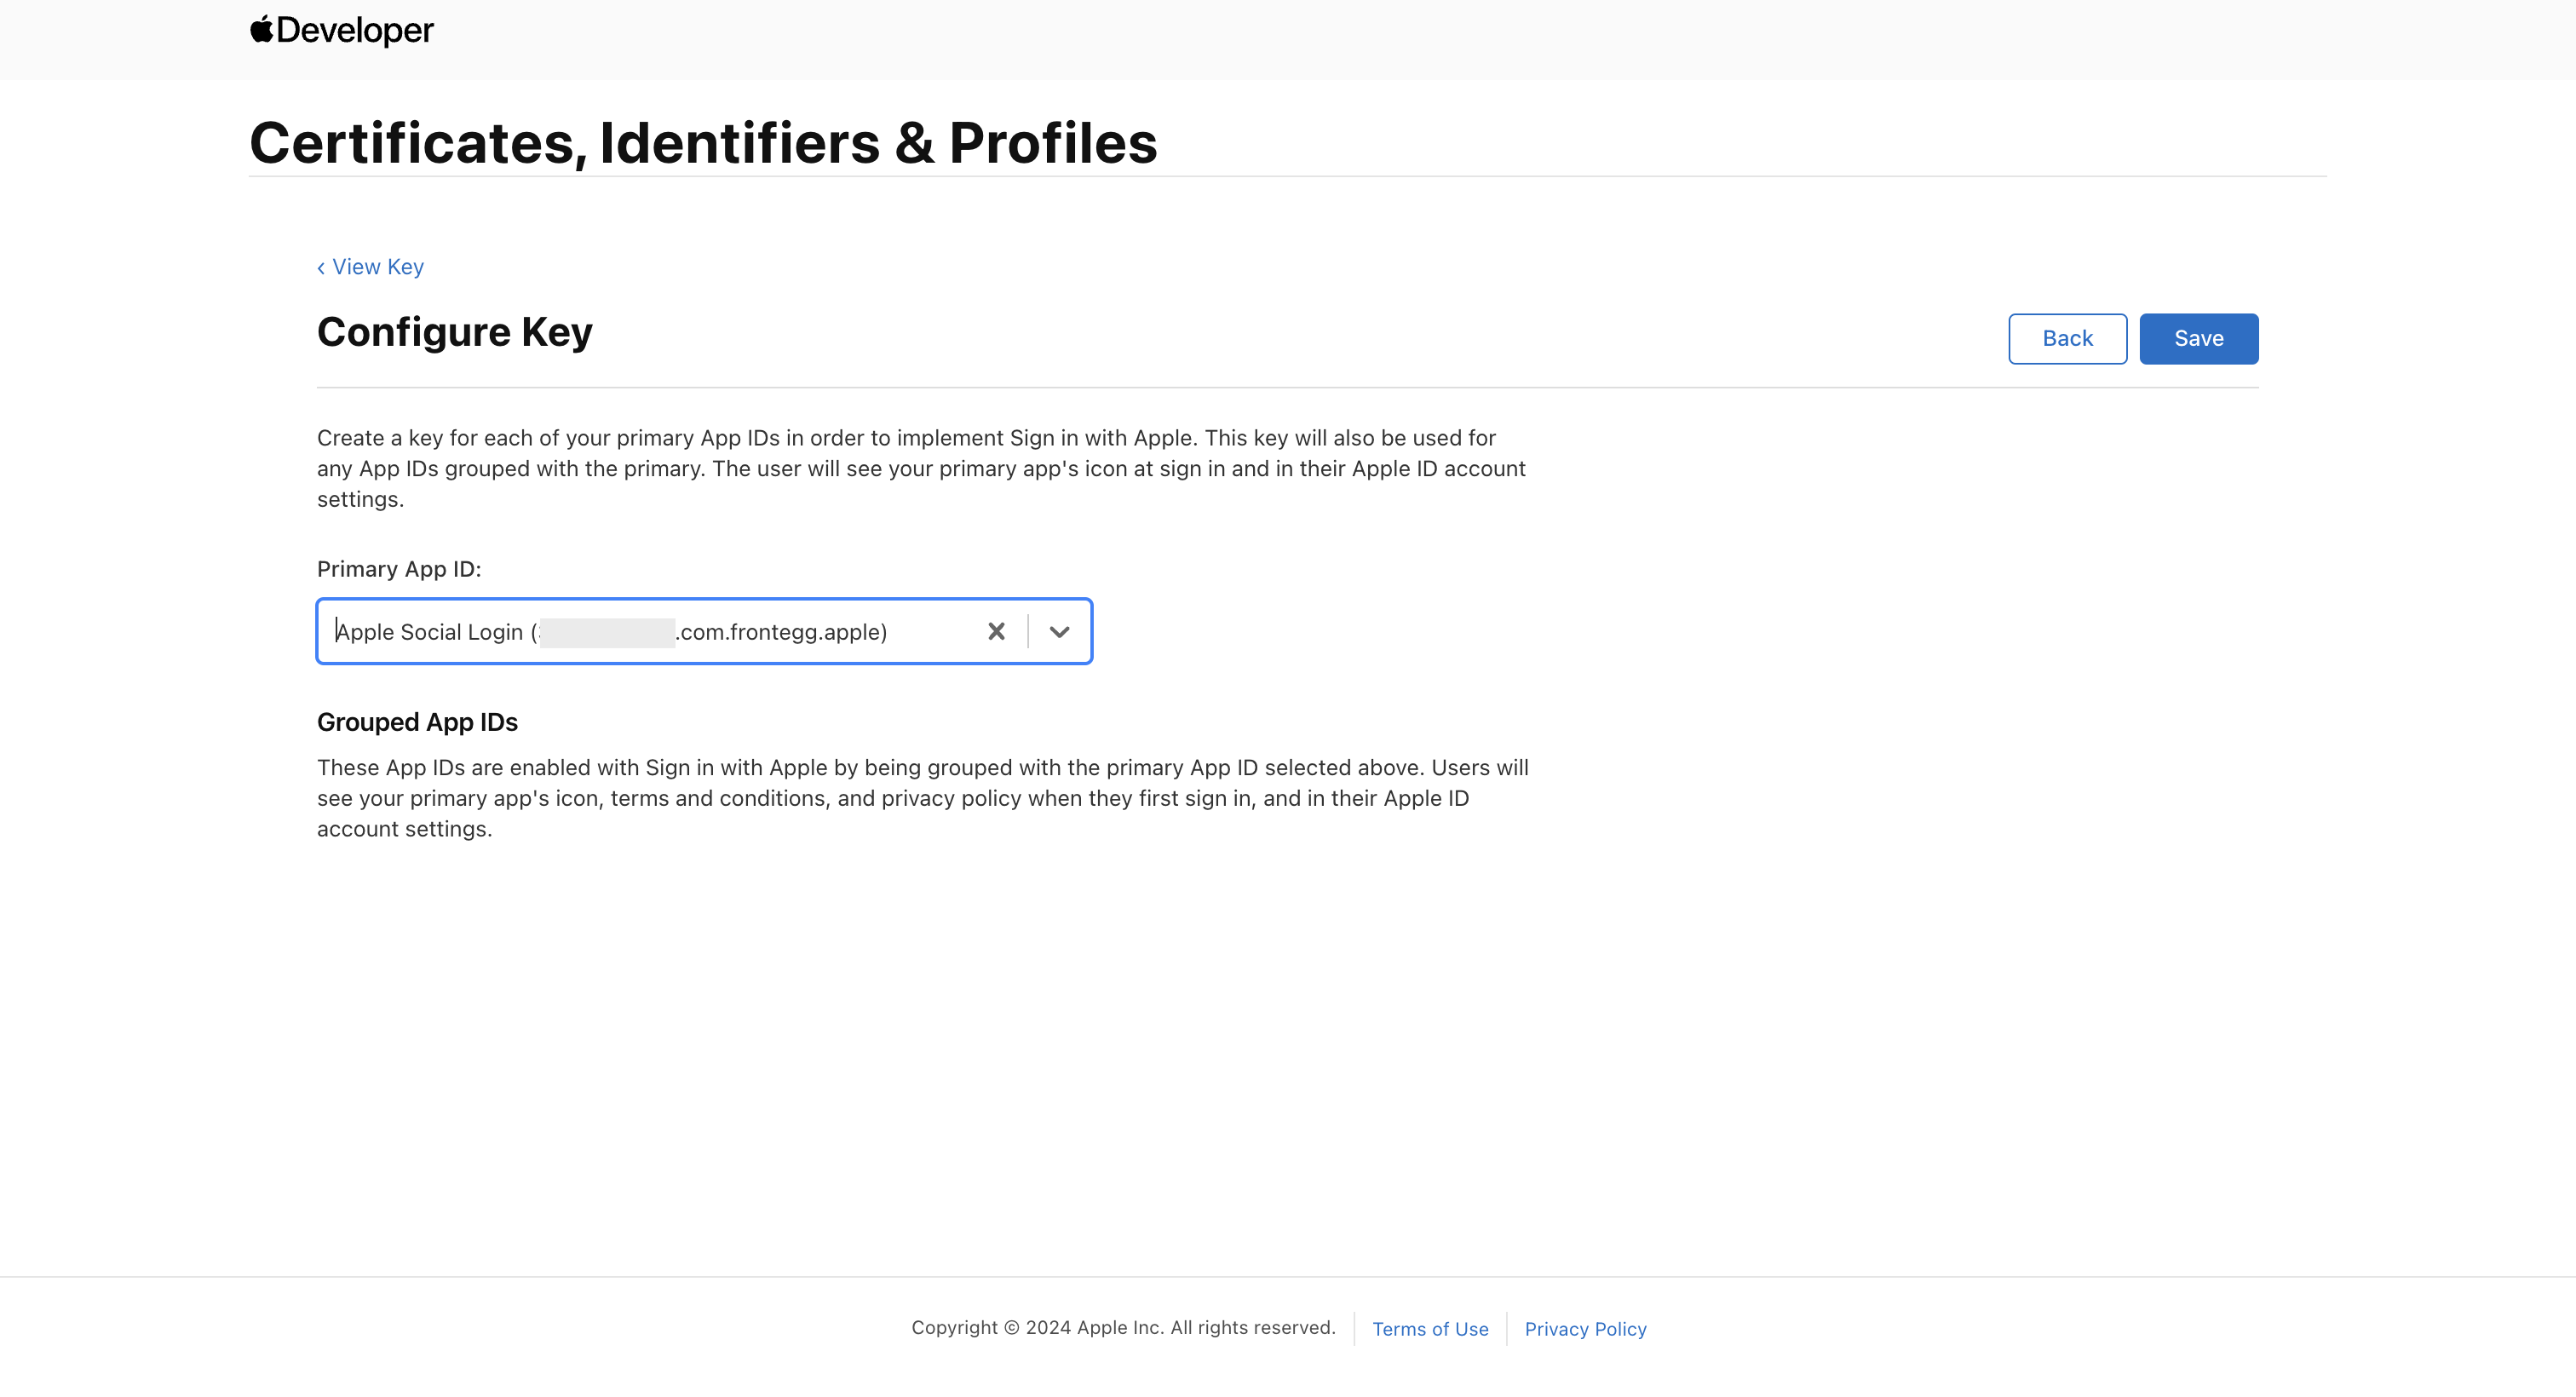Click the '.com.frontegg.apple' identifier text
The image size is (2576, 1397).
782,632
